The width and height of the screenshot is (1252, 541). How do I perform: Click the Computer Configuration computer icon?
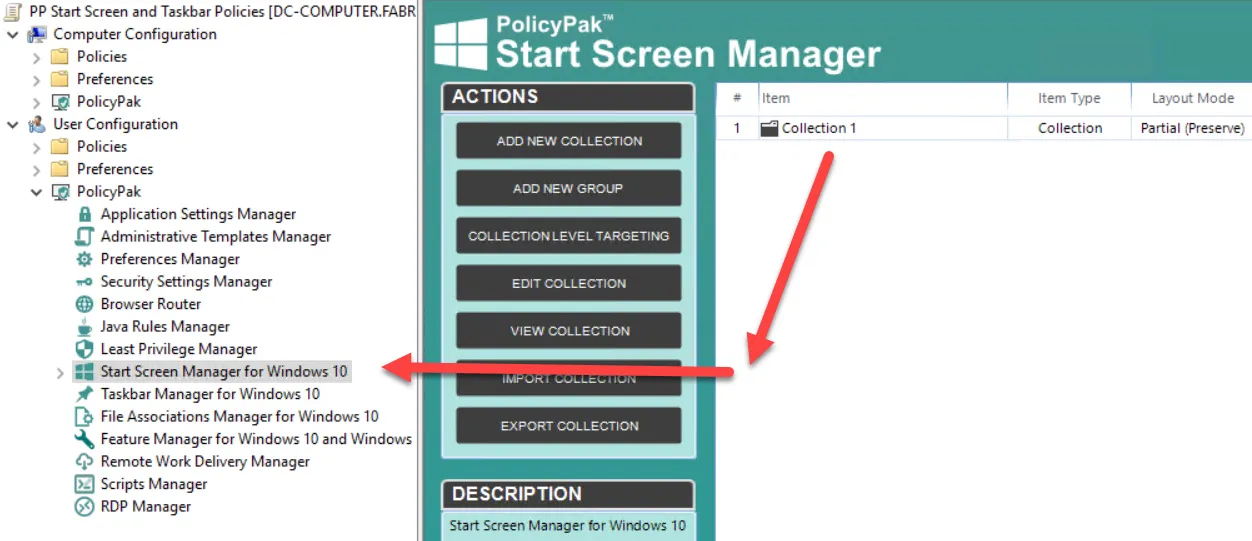click(x=37, y=34)
